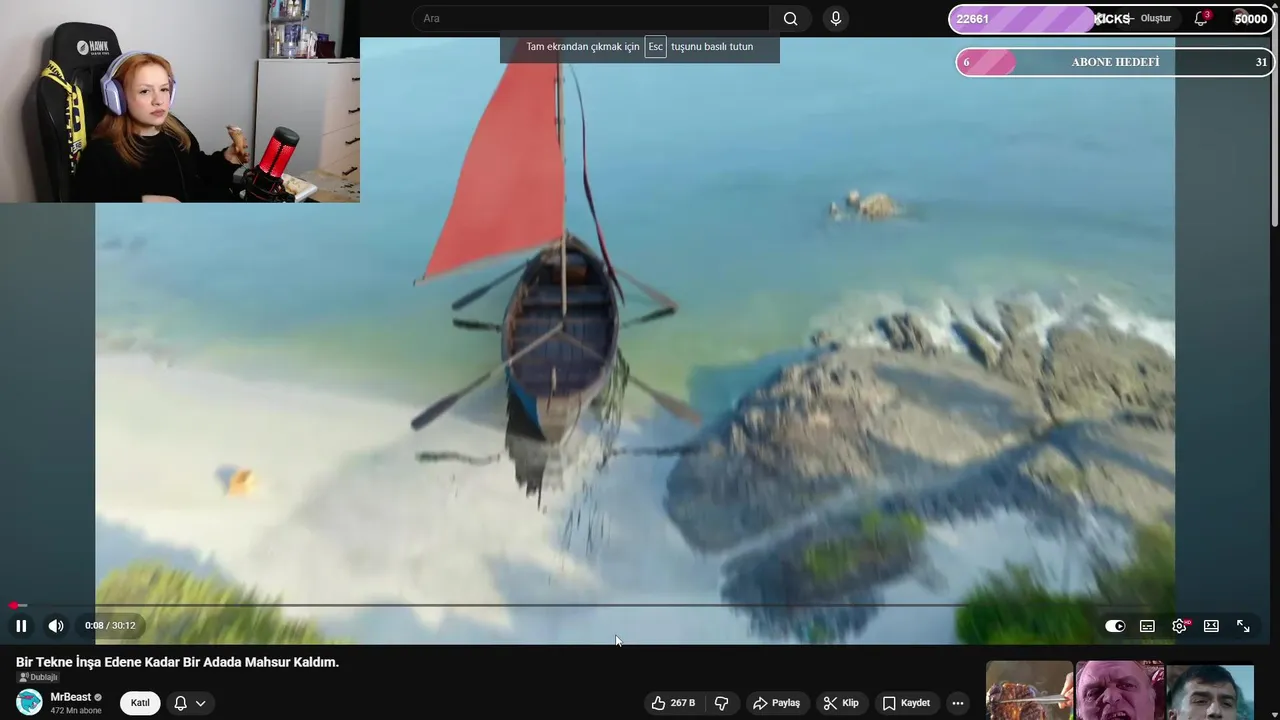Click the ABONE HEDEFİ goal bar
This screenshot has height=720, width=1280.
click(1115, 62)
